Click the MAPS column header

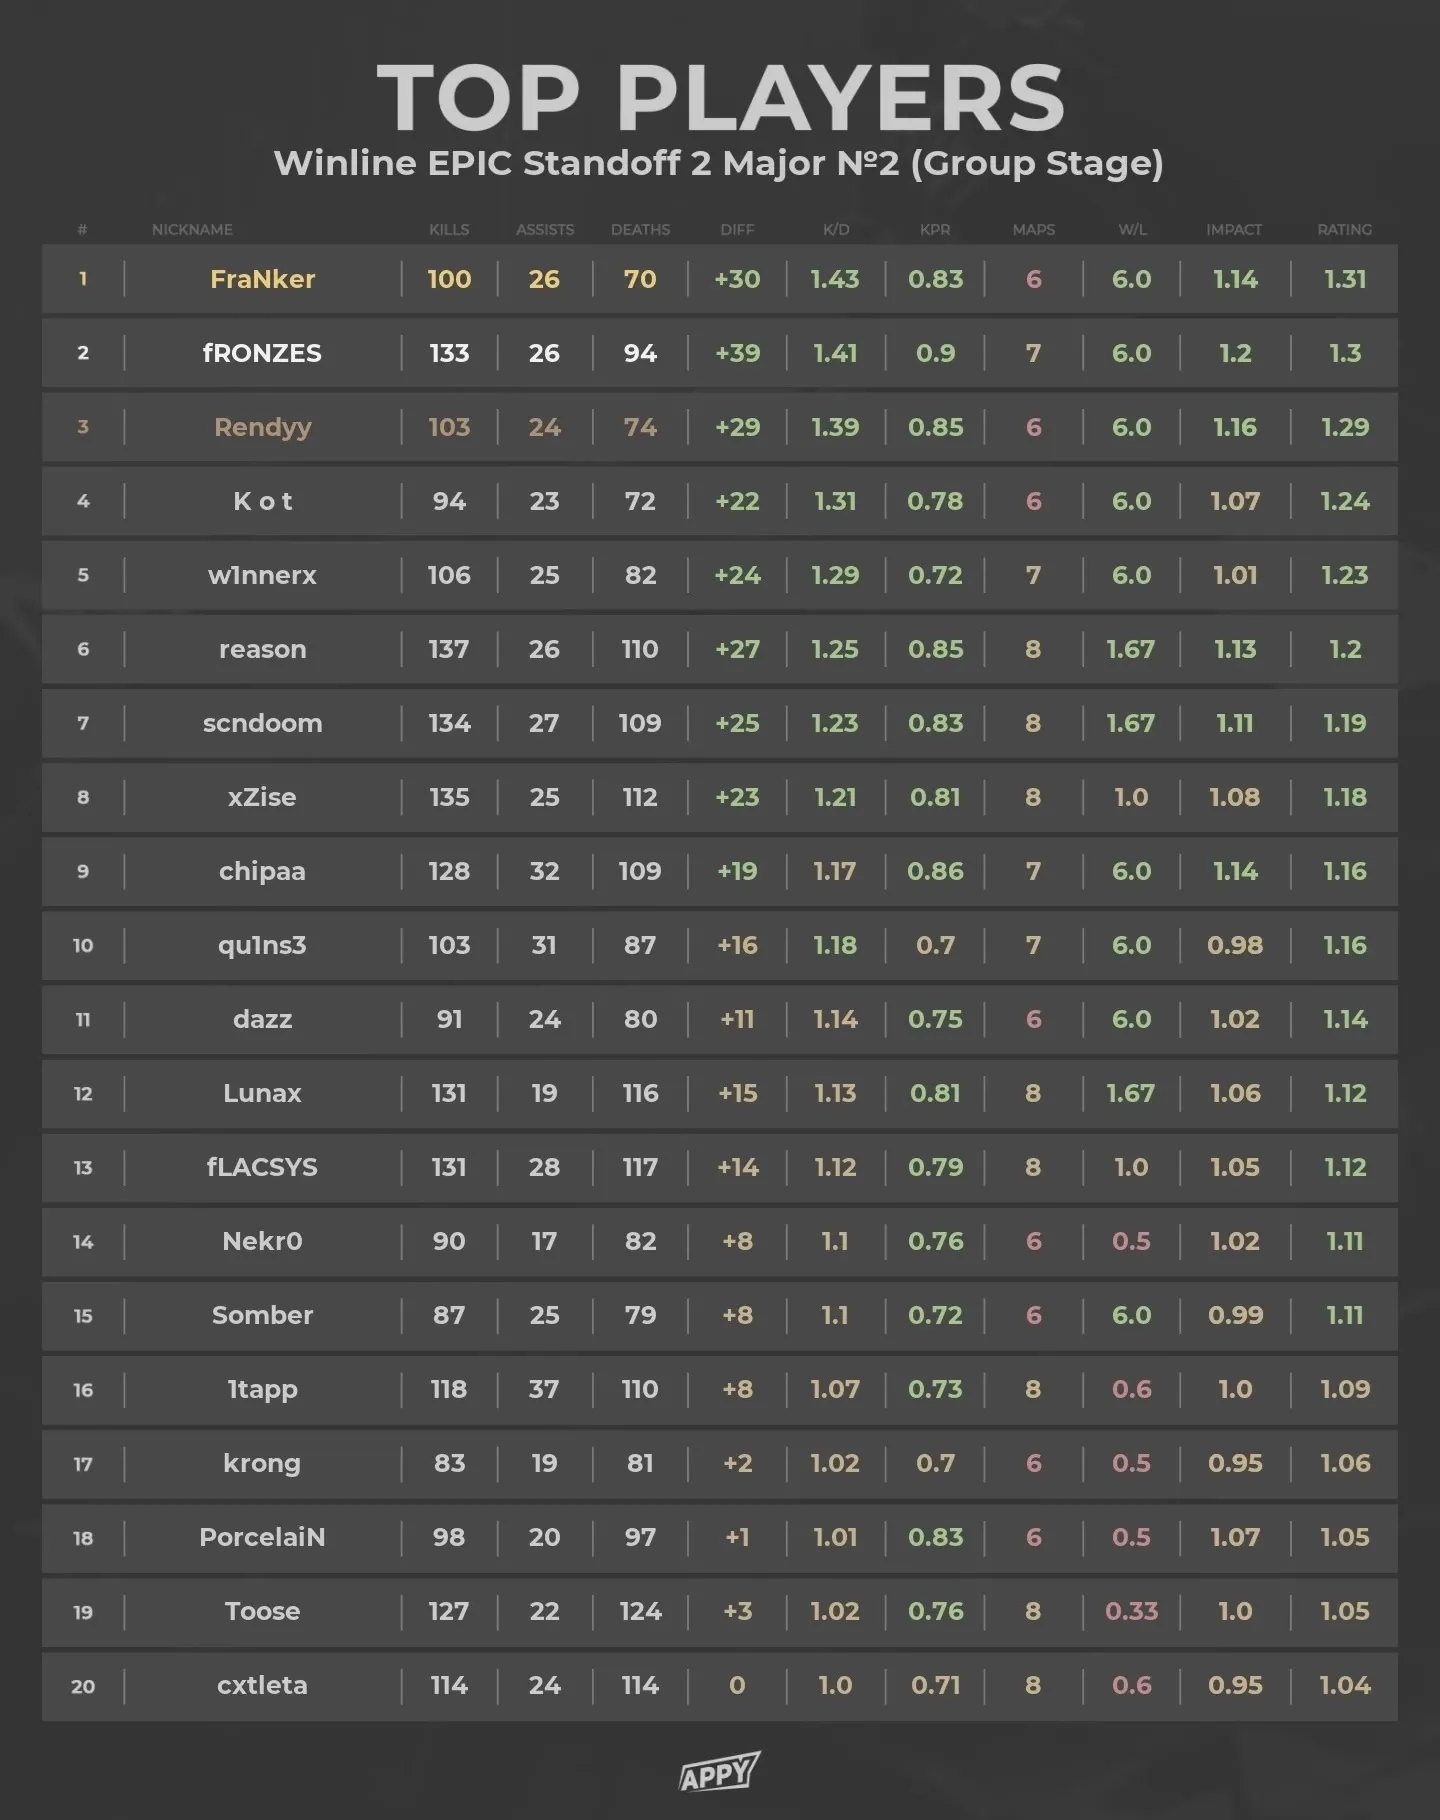[1034, 230]
